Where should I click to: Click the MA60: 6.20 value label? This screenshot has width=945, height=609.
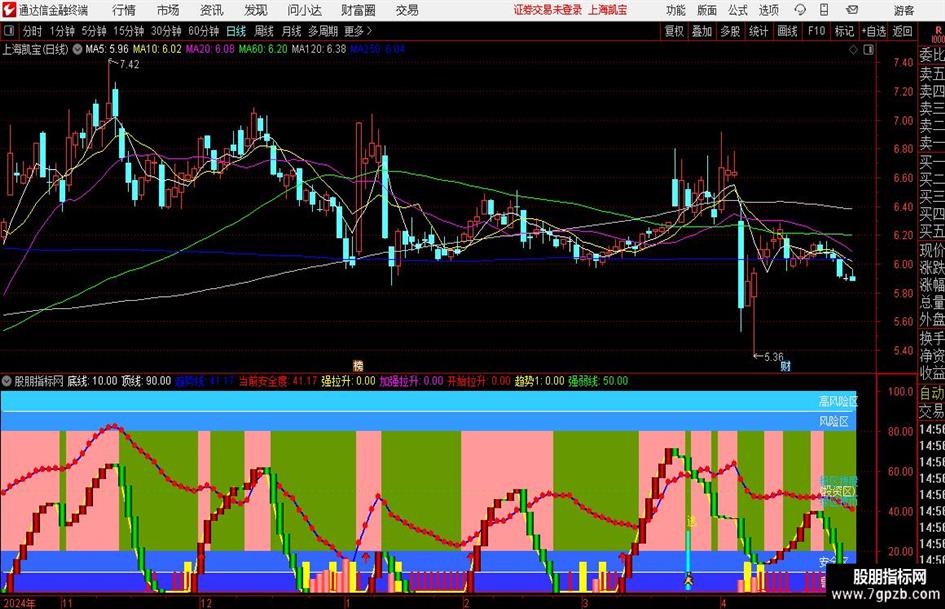263,49
